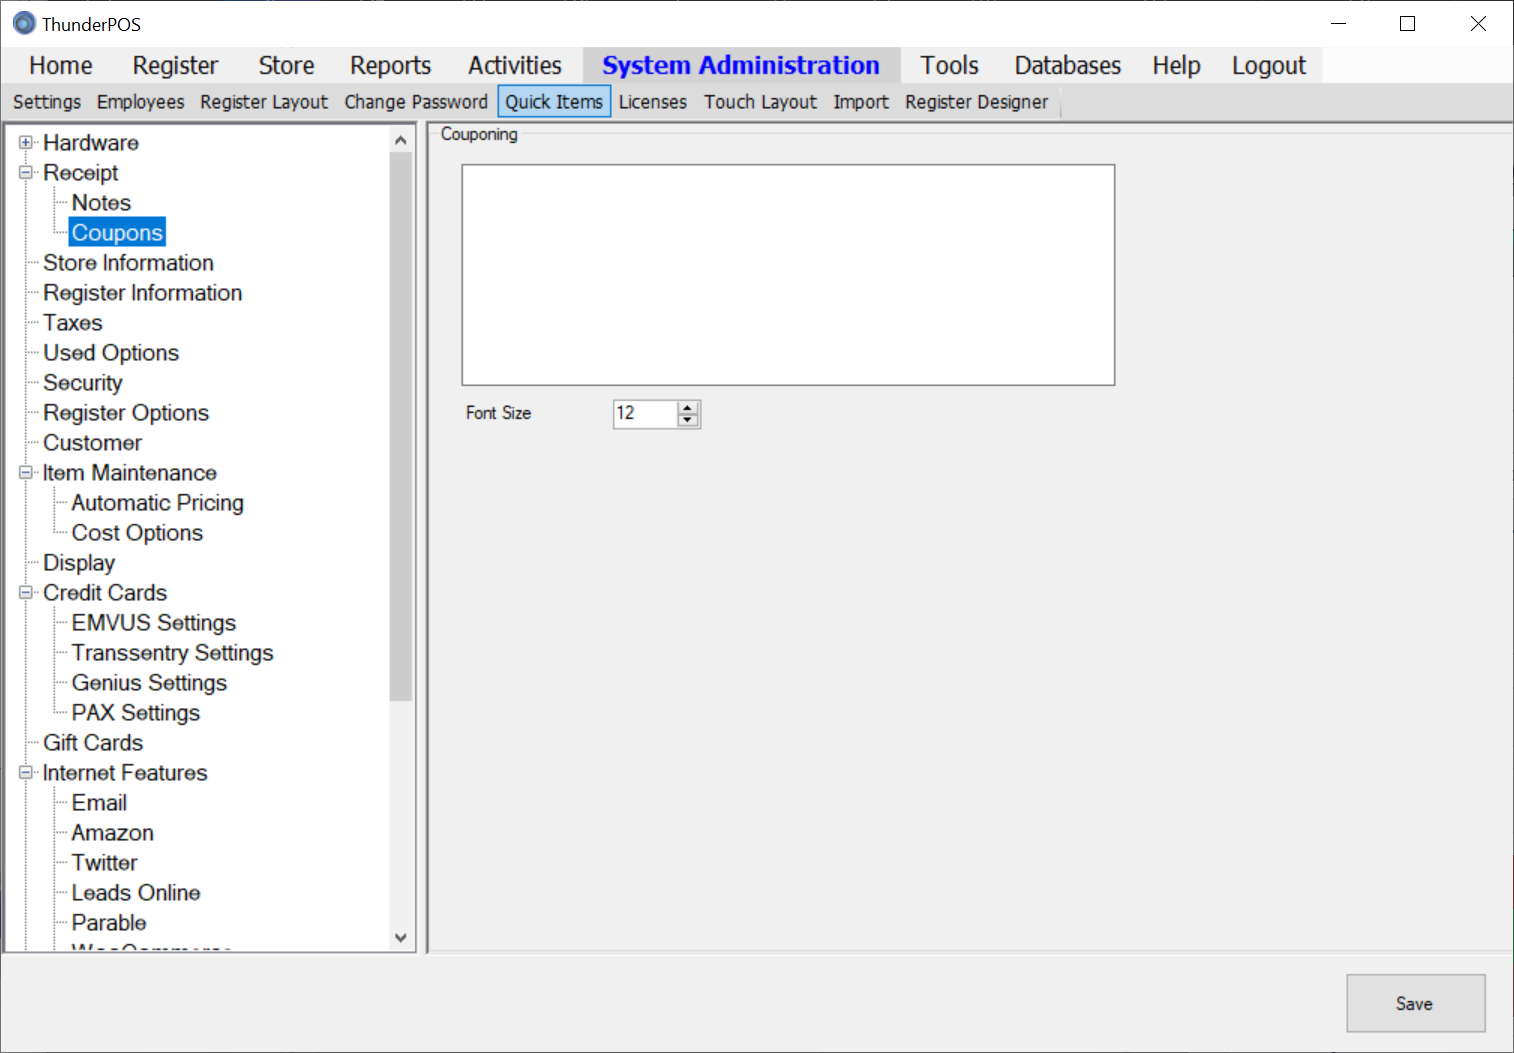Image resolution: width=1514 pixels, height=1053 pixels.
Task: Click inside the Couponing text box
Action: (788, 275)
